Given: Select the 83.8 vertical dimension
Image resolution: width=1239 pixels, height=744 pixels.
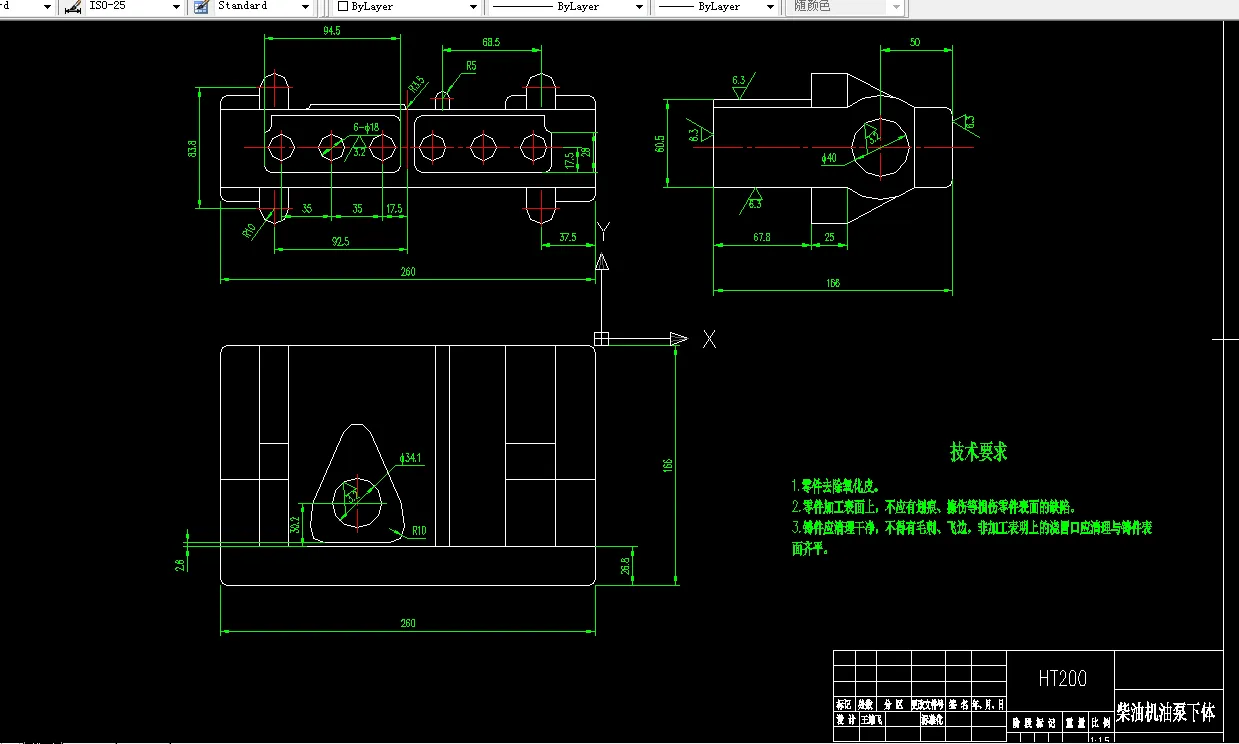Looking at the screenshot, I should [x=191, y=148].
